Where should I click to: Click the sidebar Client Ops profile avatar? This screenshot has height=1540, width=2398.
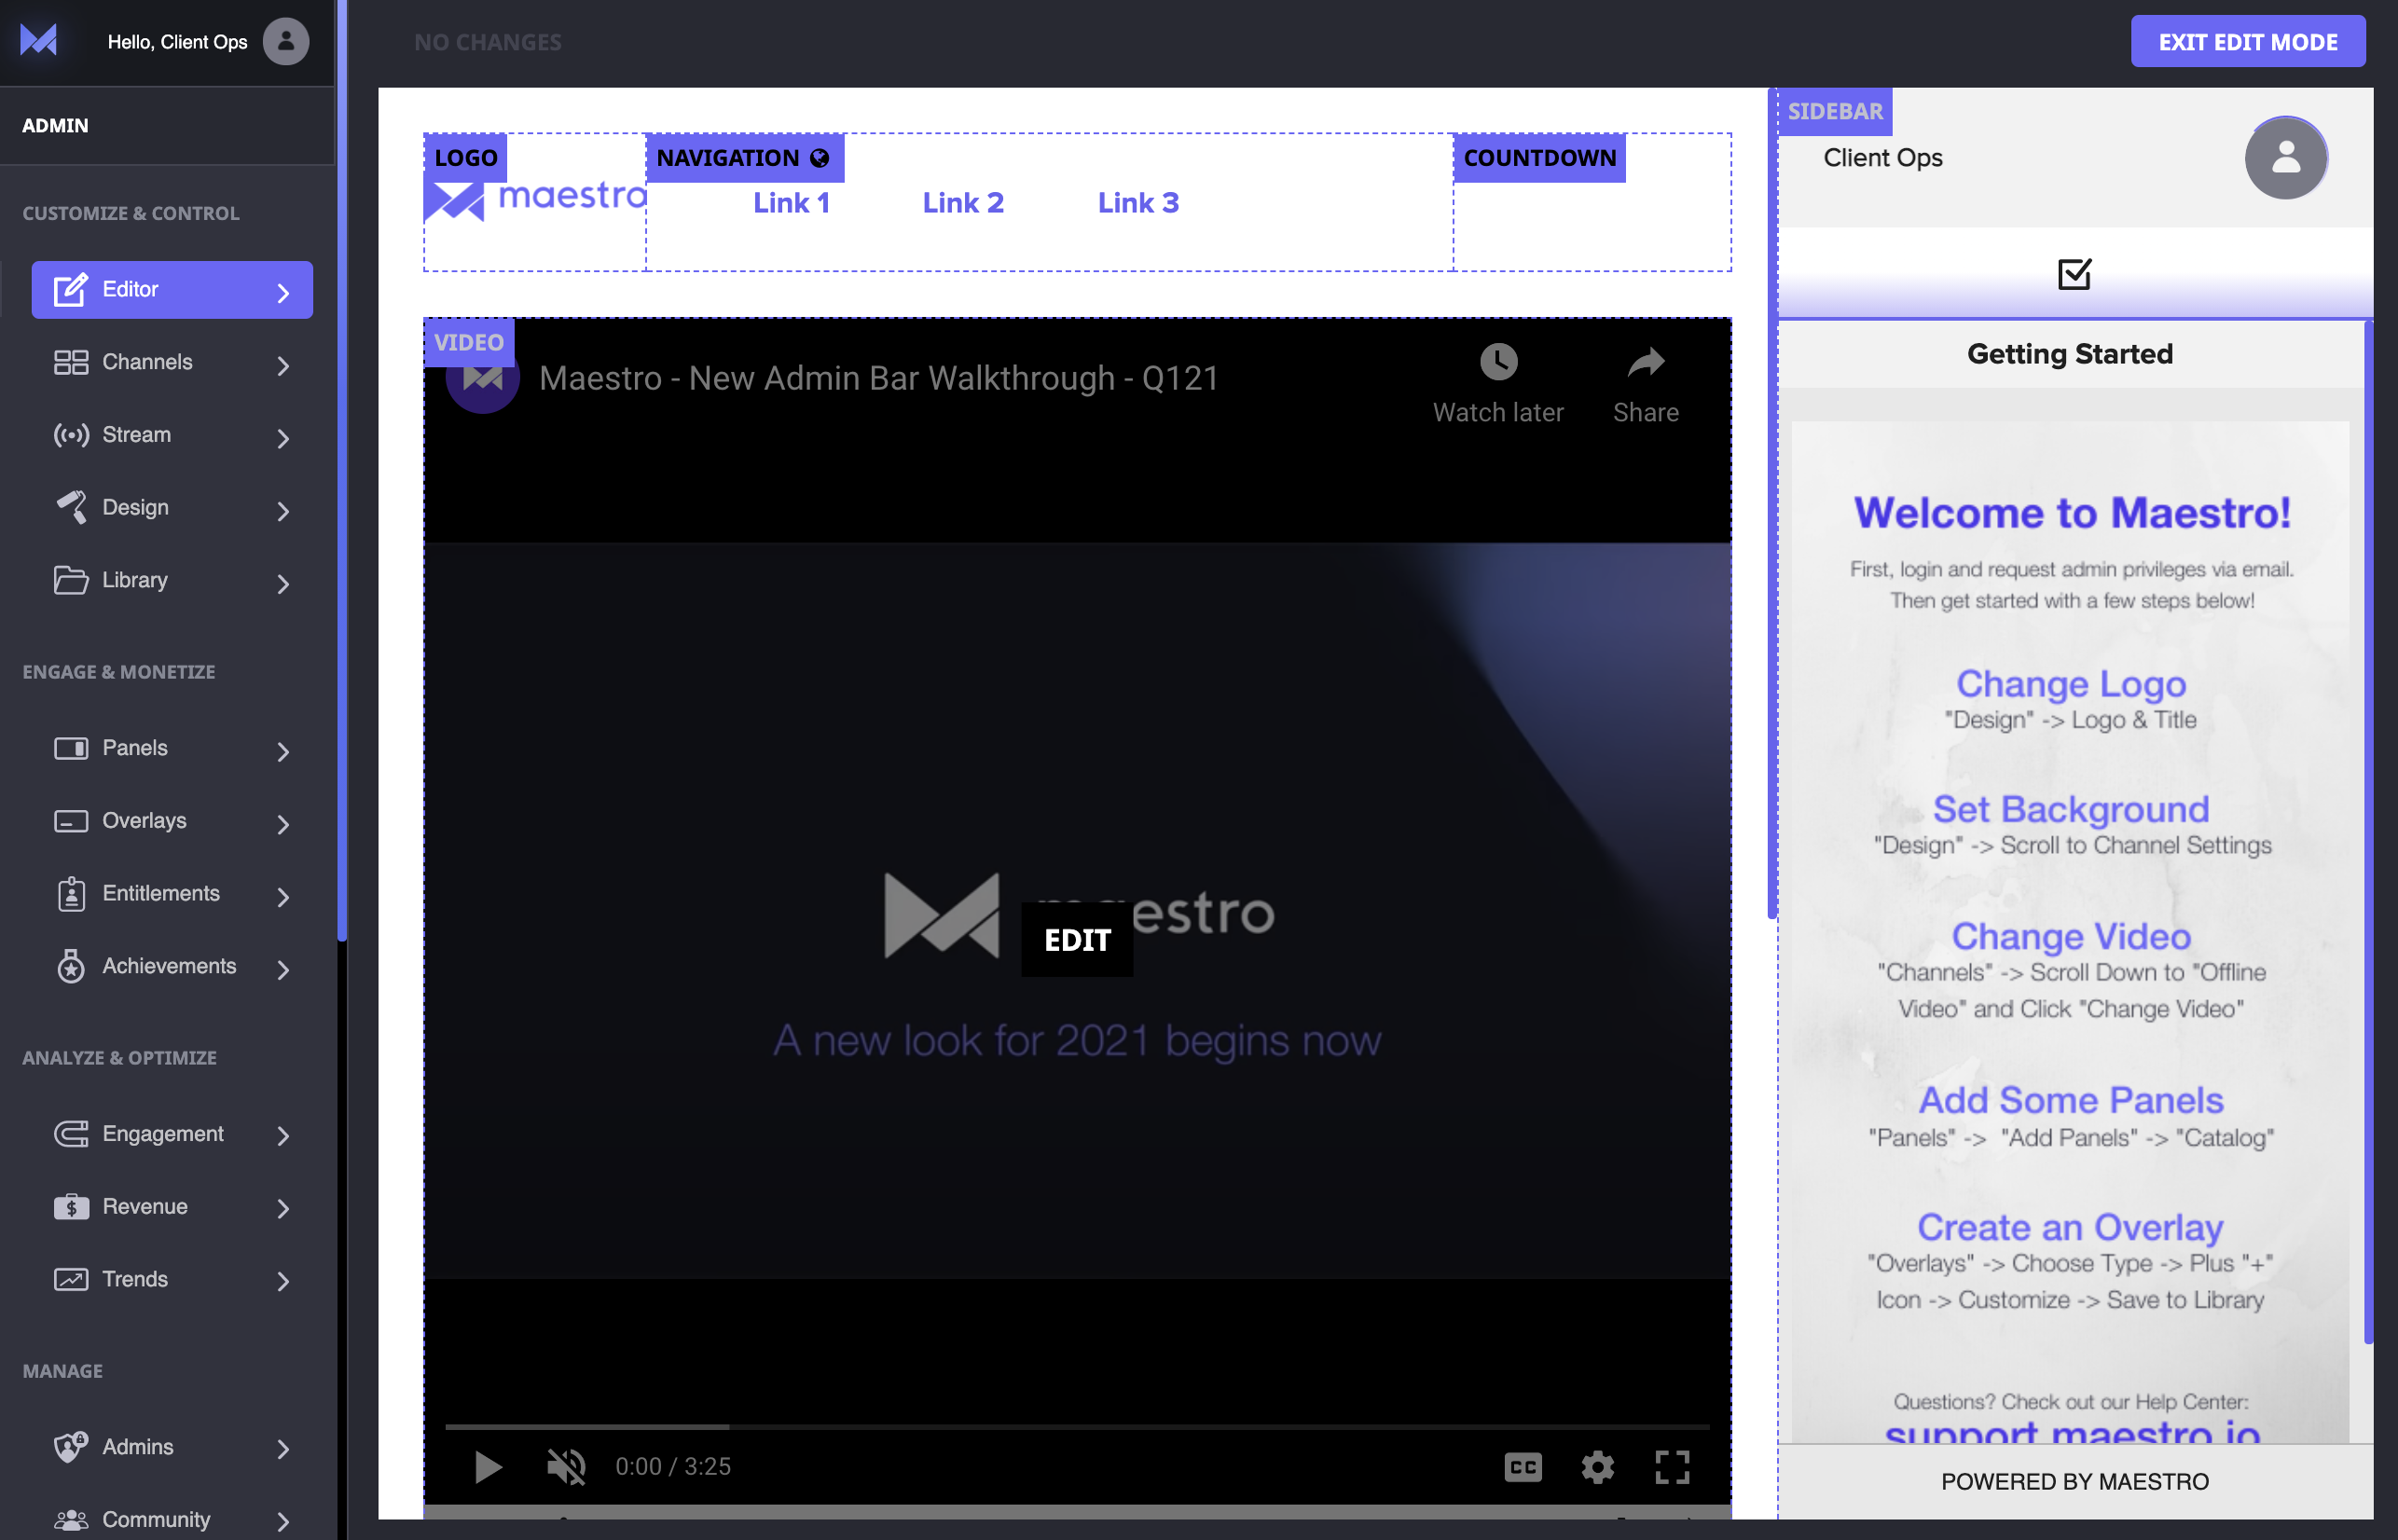2286,158
